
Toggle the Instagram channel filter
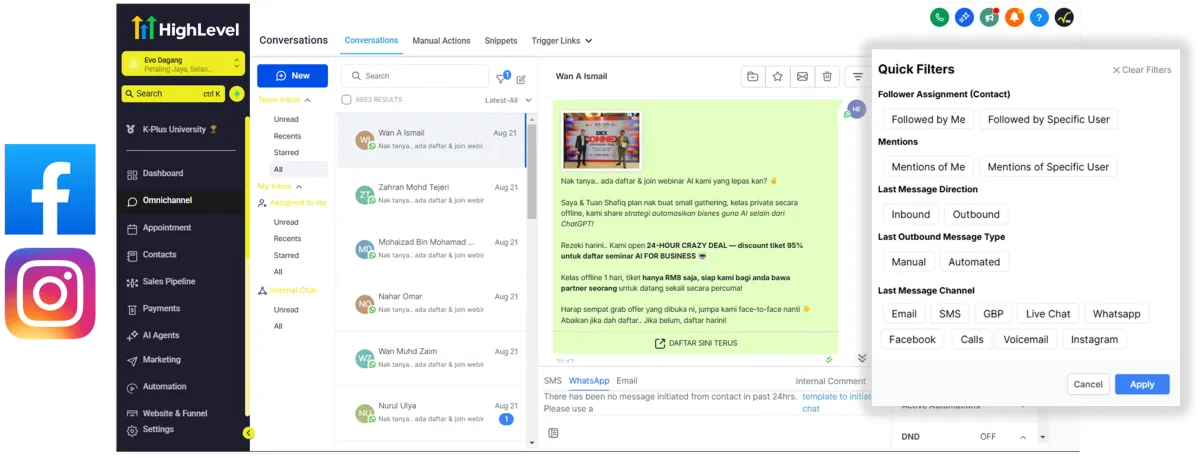click(x=1094, y=340)
